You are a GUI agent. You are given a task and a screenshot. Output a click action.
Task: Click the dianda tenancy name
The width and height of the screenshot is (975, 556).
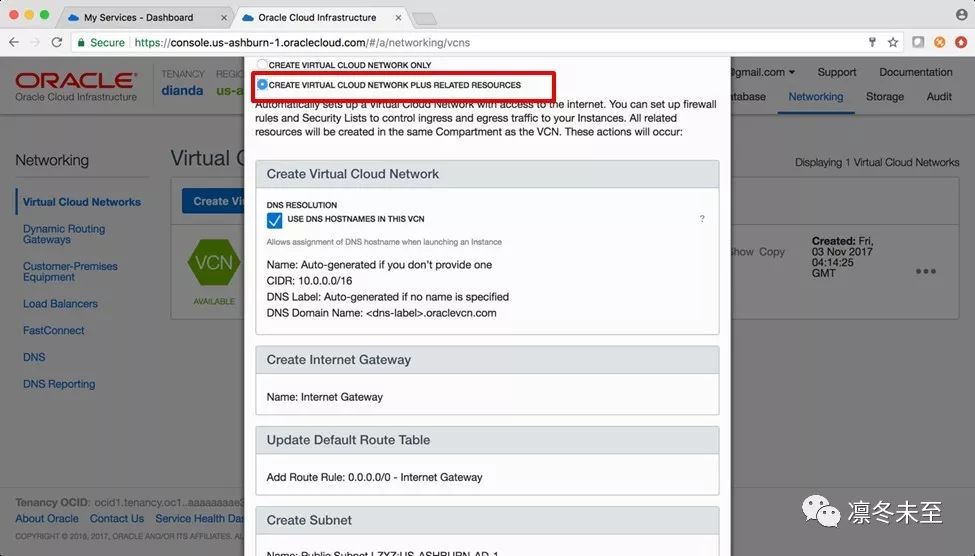click(x=182, y=90)
